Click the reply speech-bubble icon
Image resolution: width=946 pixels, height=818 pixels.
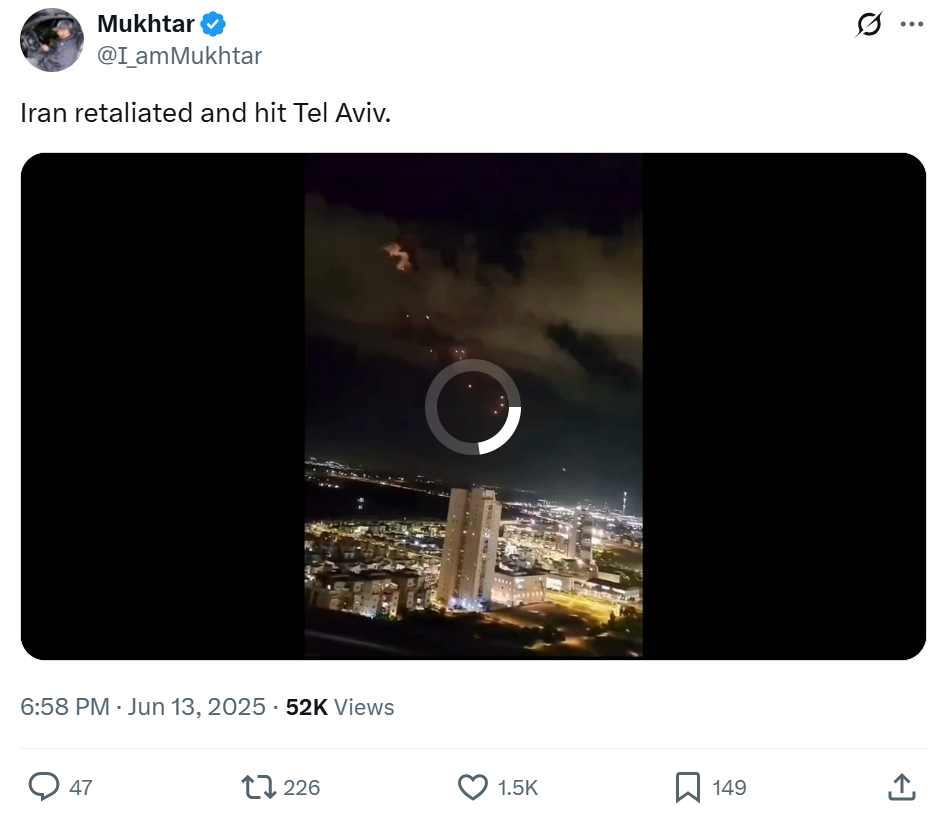(x=44, y=787)
